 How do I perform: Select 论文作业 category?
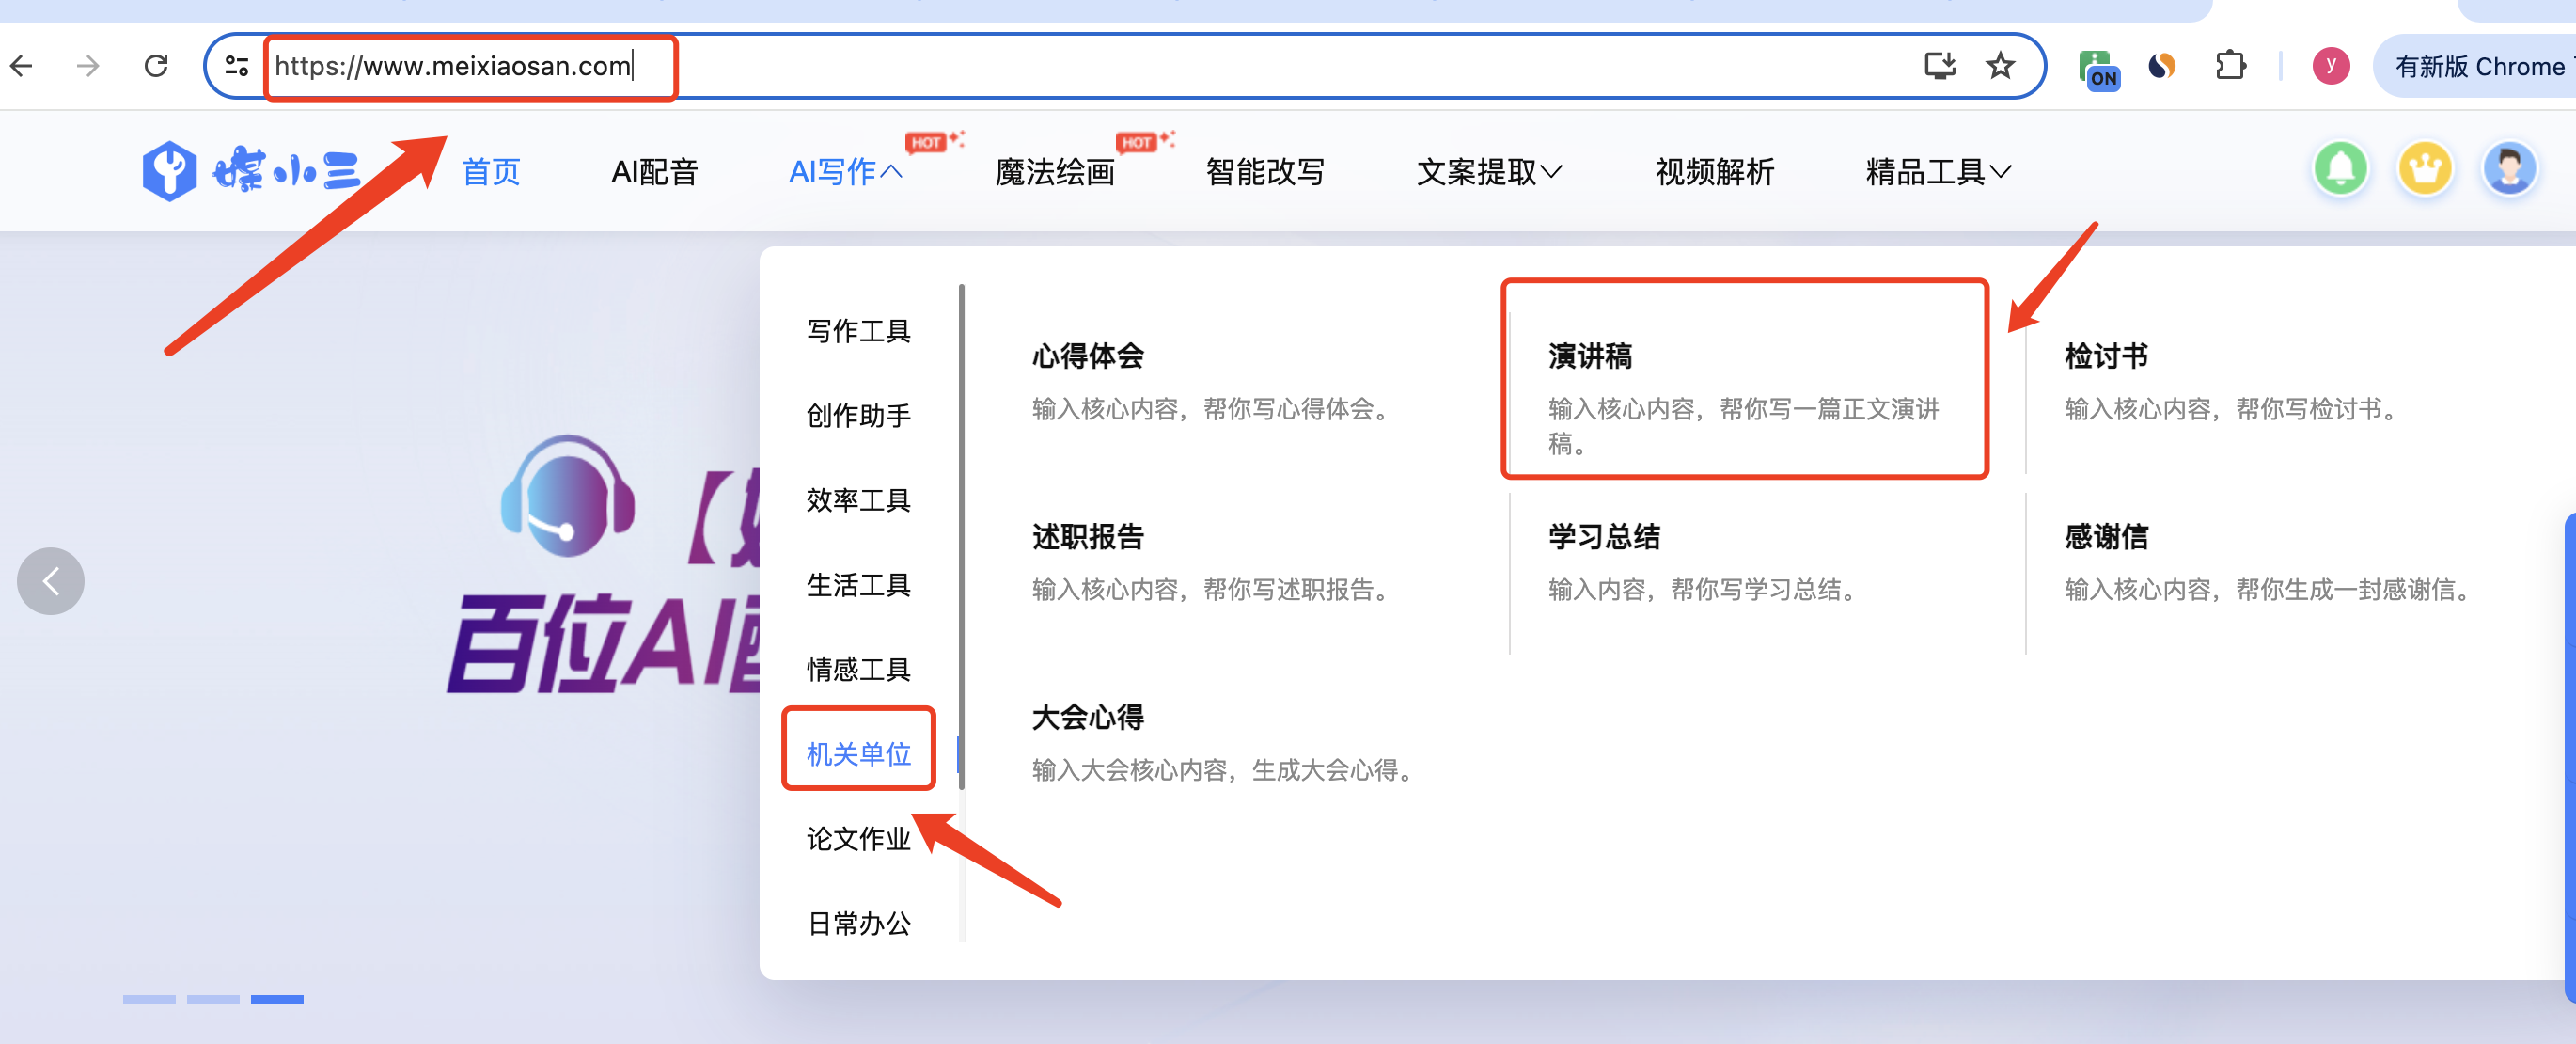pyautogui.click(x=858, y=838)
